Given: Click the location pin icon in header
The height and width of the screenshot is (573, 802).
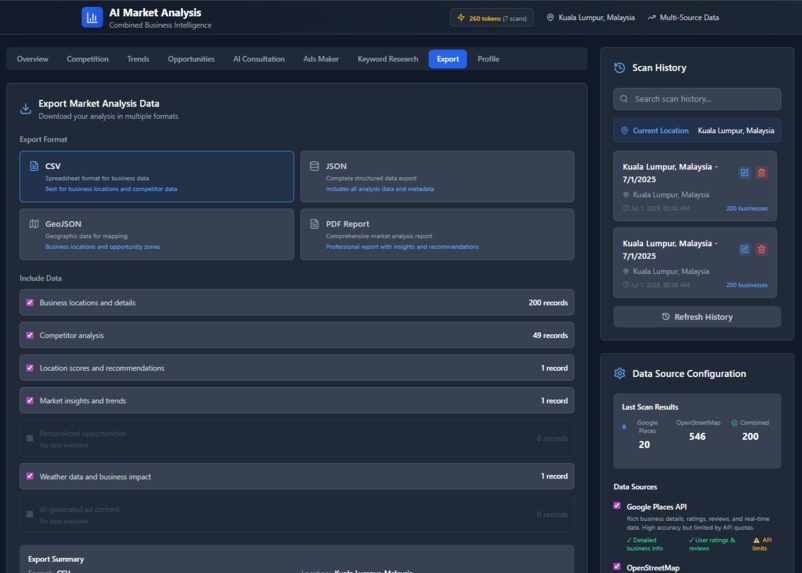Looking at the screenshot, I should coord(550,17).
